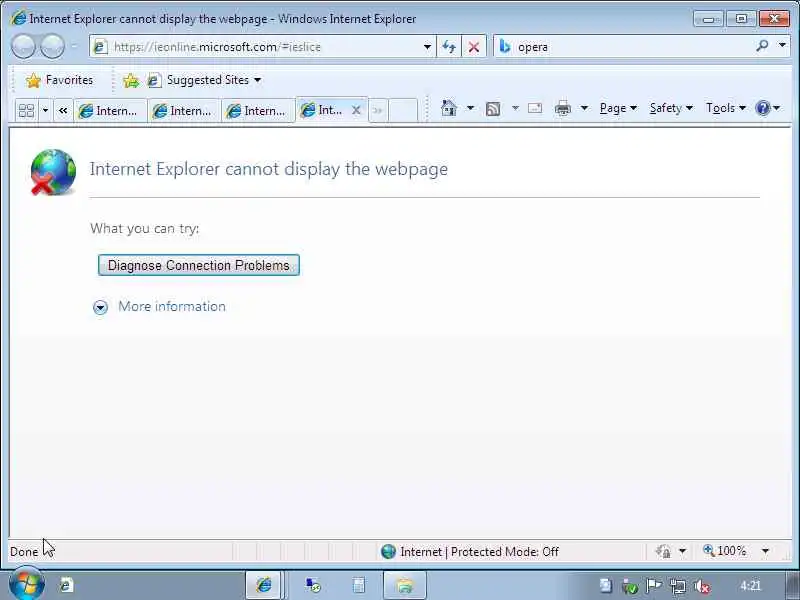Image resolution: width=800 pixels, height=600 pixels.
Task: Go to the Home page icon
Action: coord(448,108)
